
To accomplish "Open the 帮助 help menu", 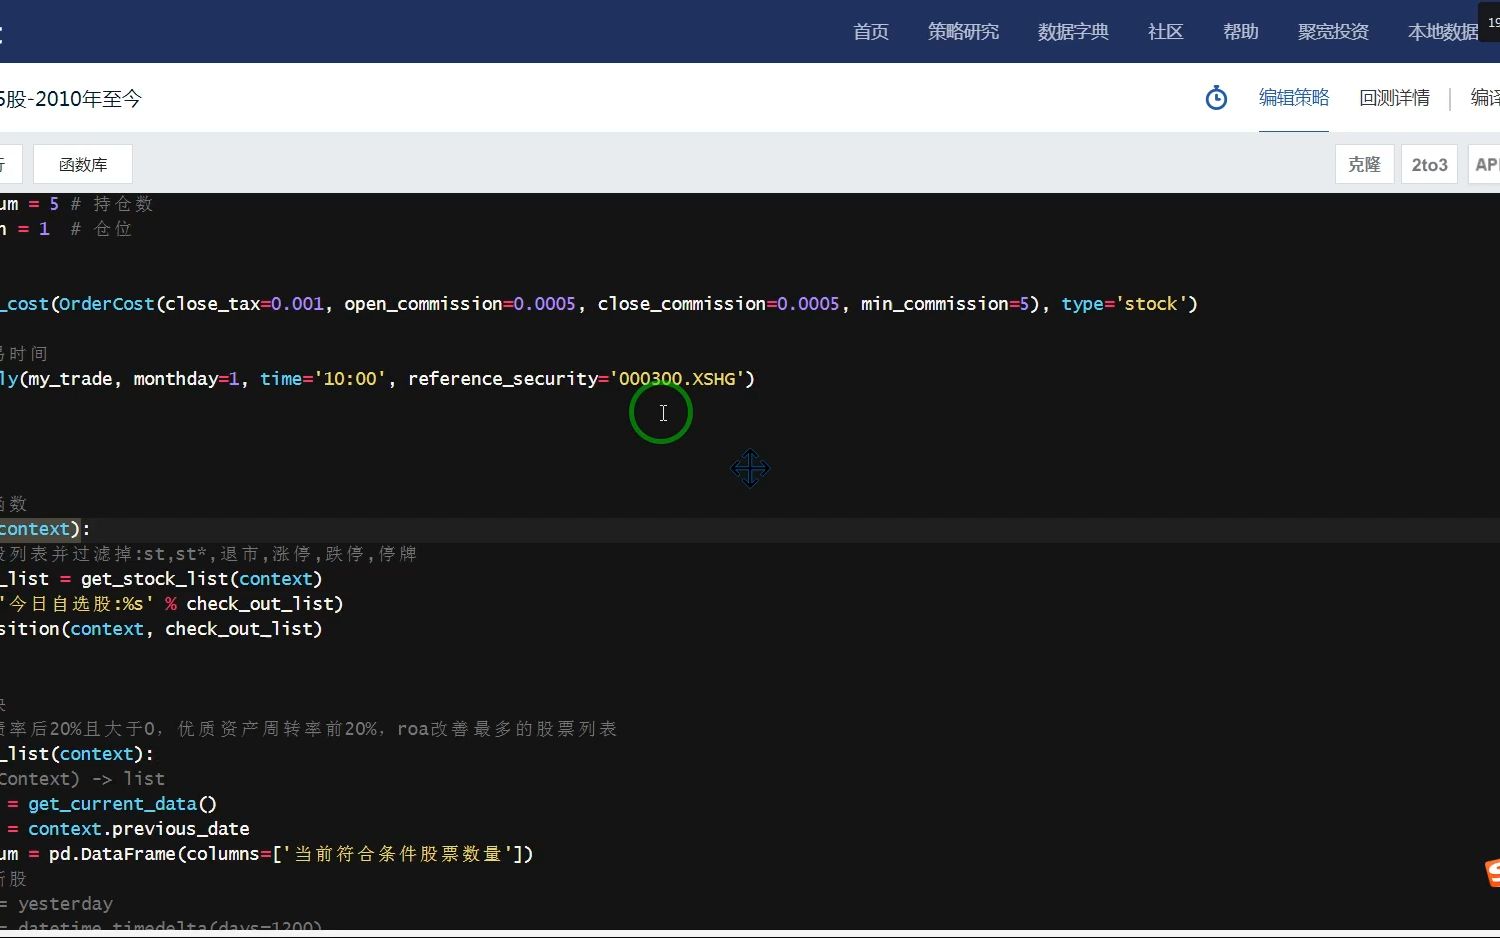I will [x=1240, y=32].
